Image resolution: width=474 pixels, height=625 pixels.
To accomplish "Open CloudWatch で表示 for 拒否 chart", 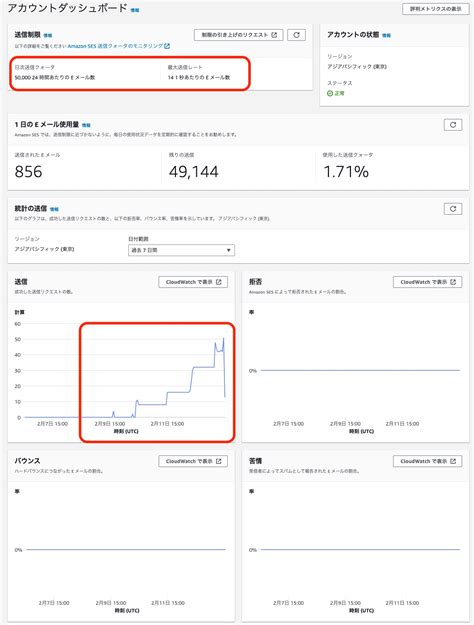I will 427,282.
